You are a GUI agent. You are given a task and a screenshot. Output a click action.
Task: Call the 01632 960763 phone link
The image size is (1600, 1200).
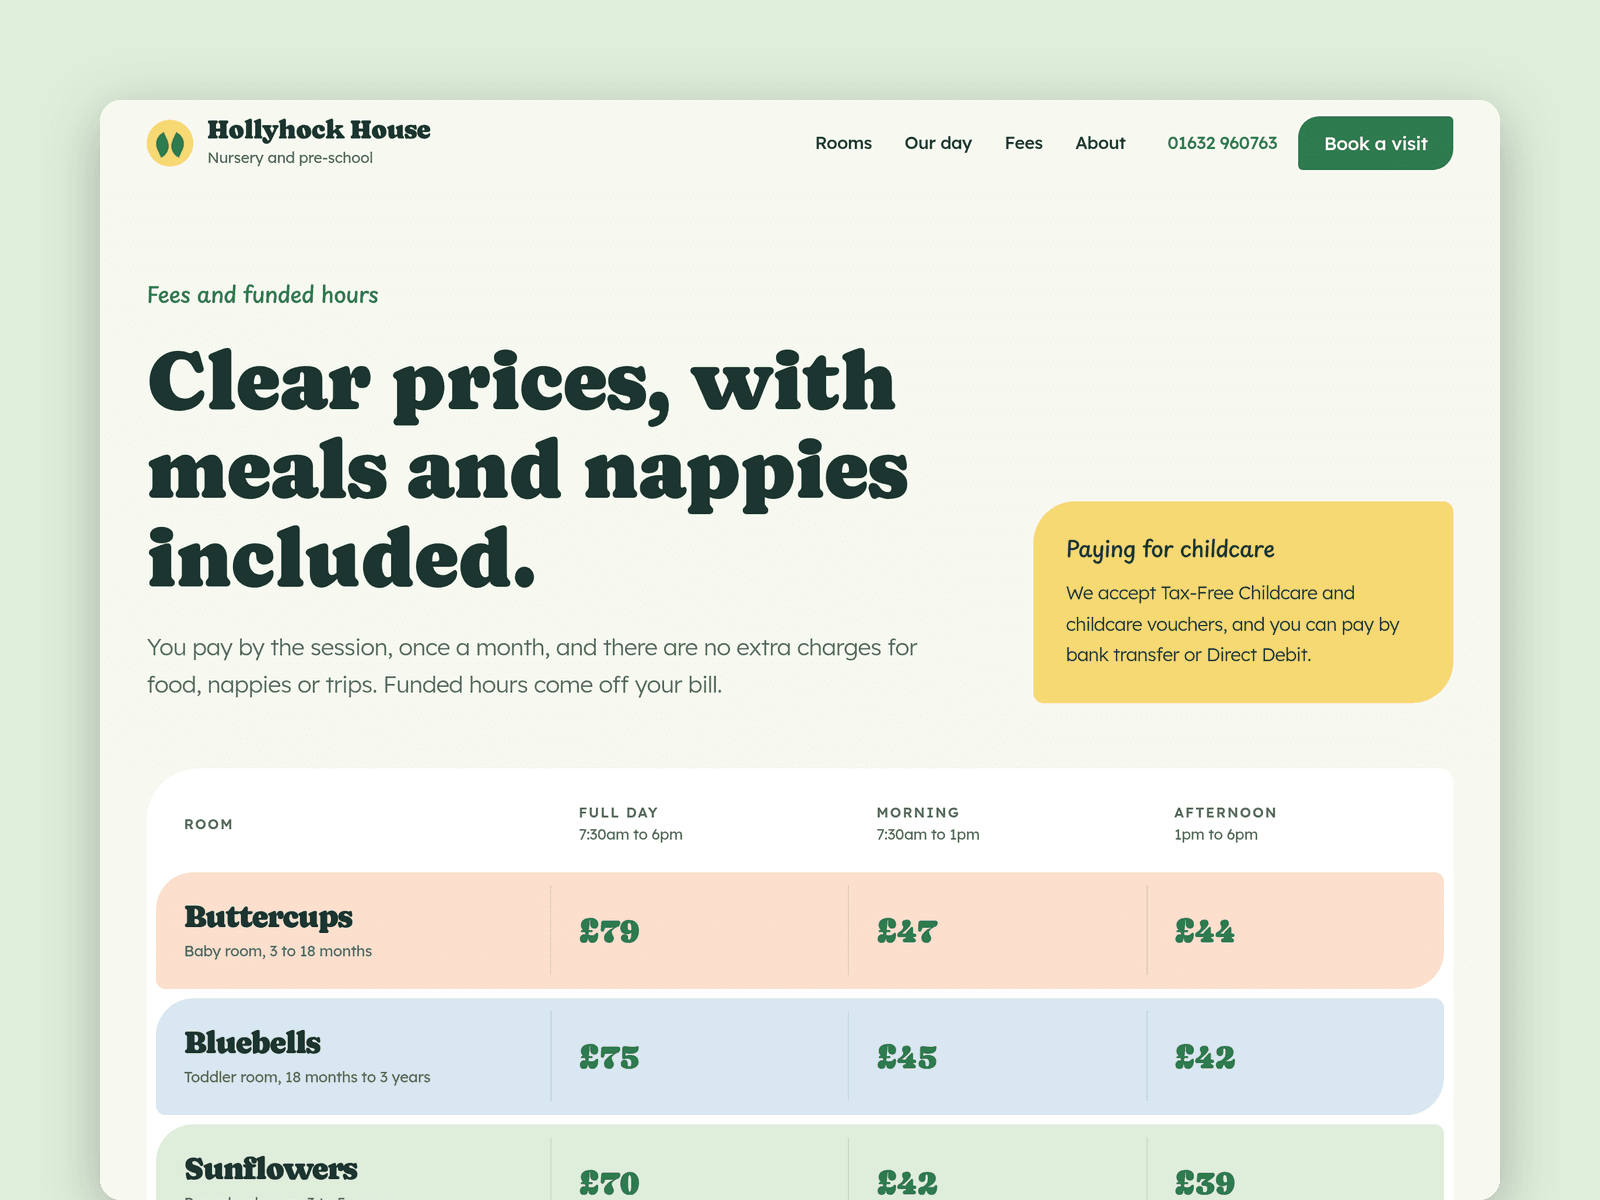(x=1222, y=143)
